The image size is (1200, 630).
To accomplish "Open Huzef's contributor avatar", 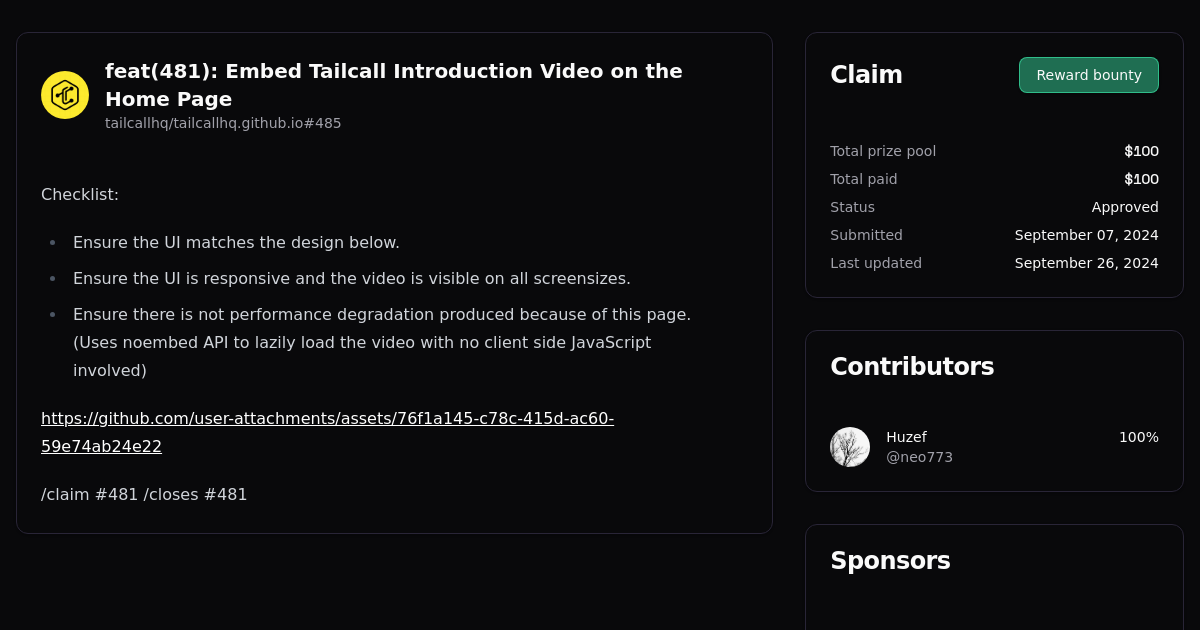I will point(849,447).
